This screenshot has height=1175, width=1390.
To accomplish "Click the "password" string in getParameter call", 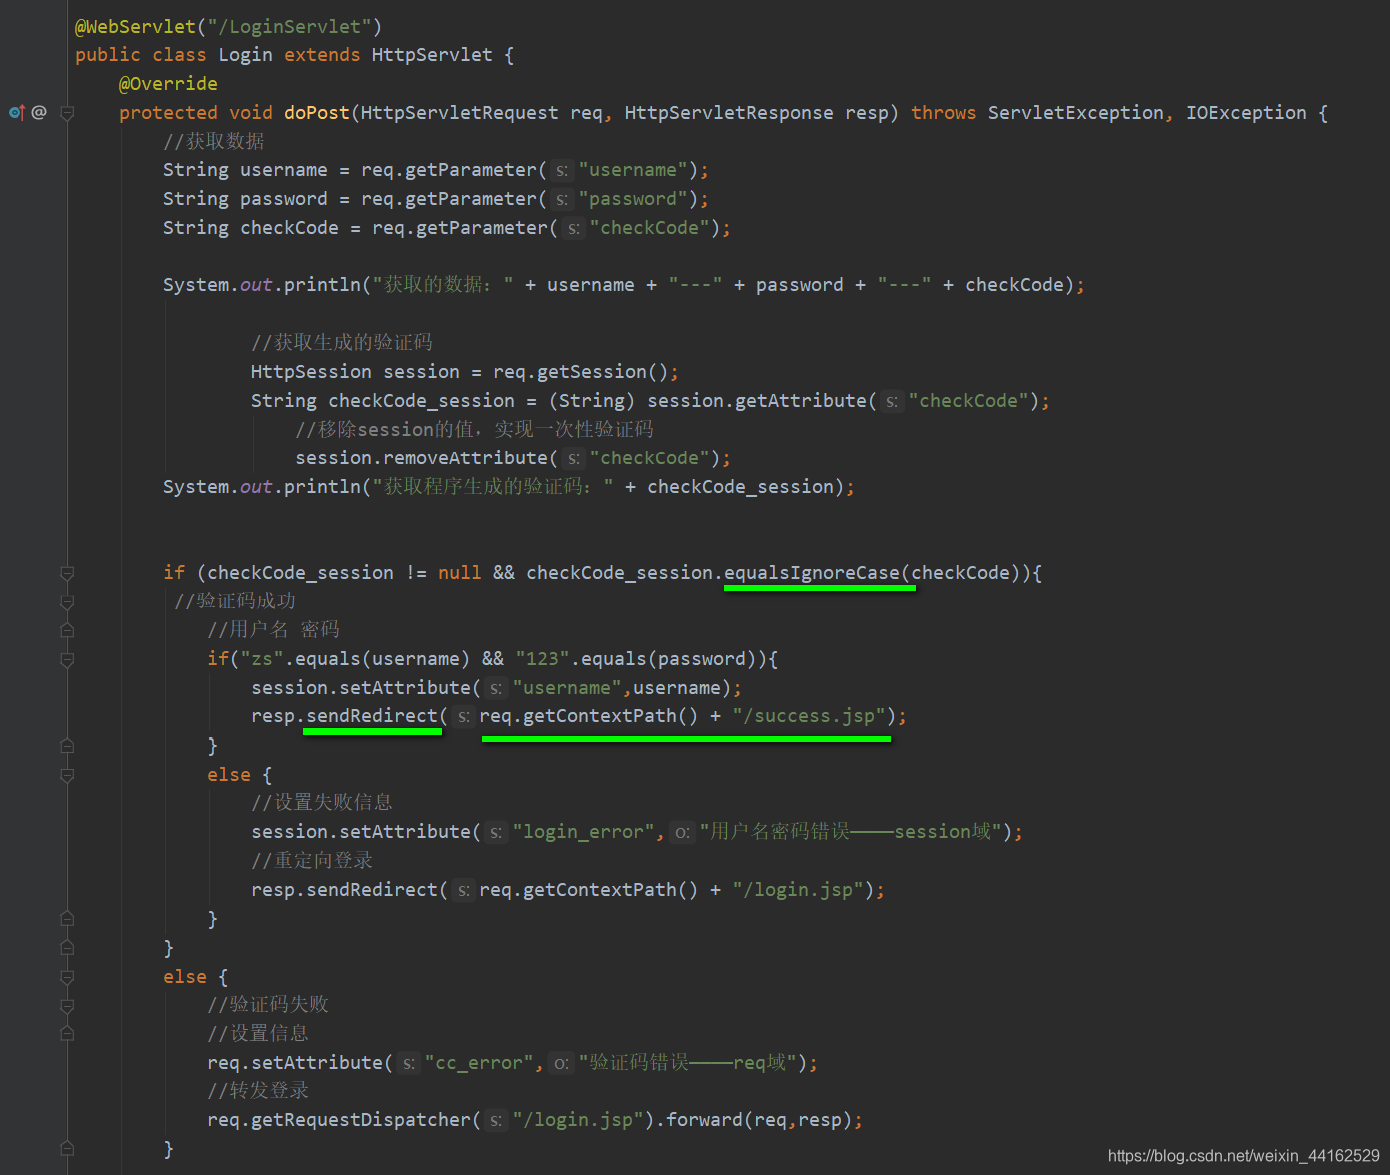I will point(633,199).
